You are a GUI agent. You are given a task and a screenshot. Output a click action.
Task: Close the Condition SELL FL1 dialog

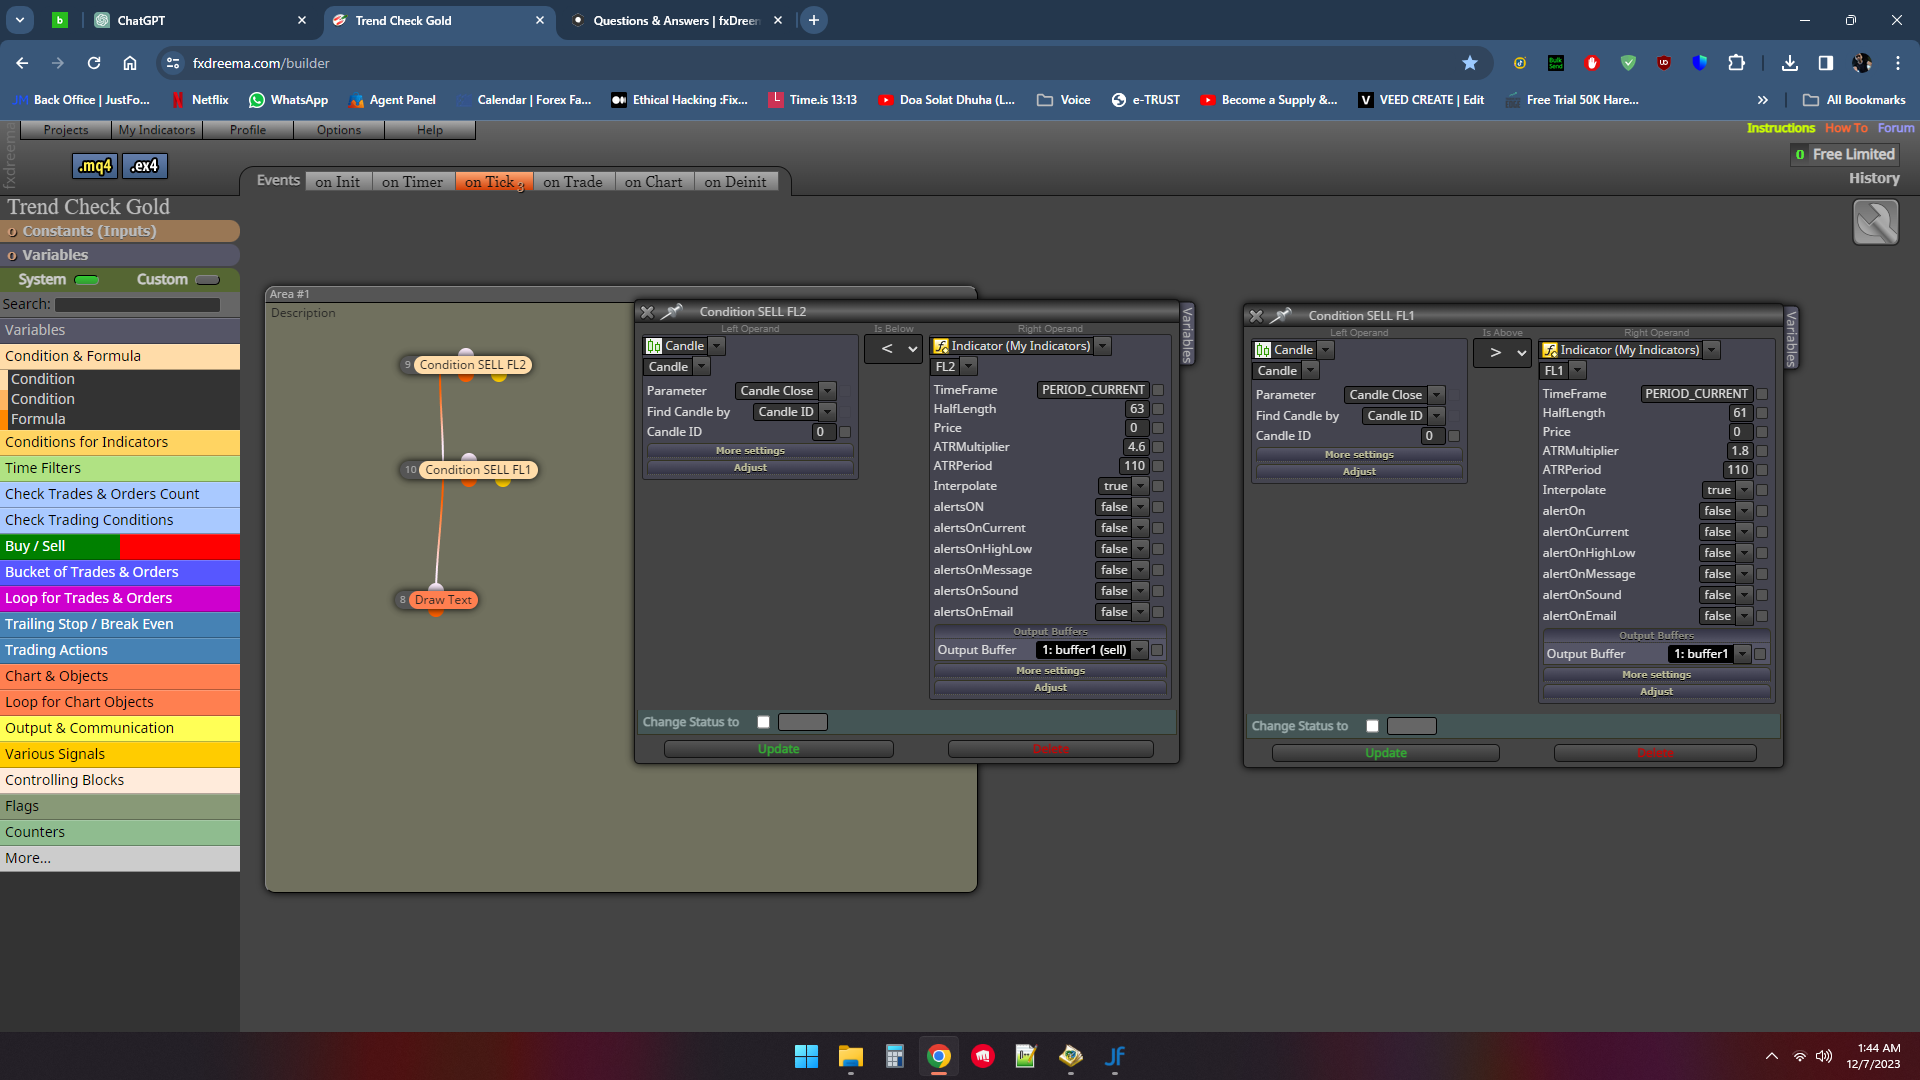[x=1256, y=316]
